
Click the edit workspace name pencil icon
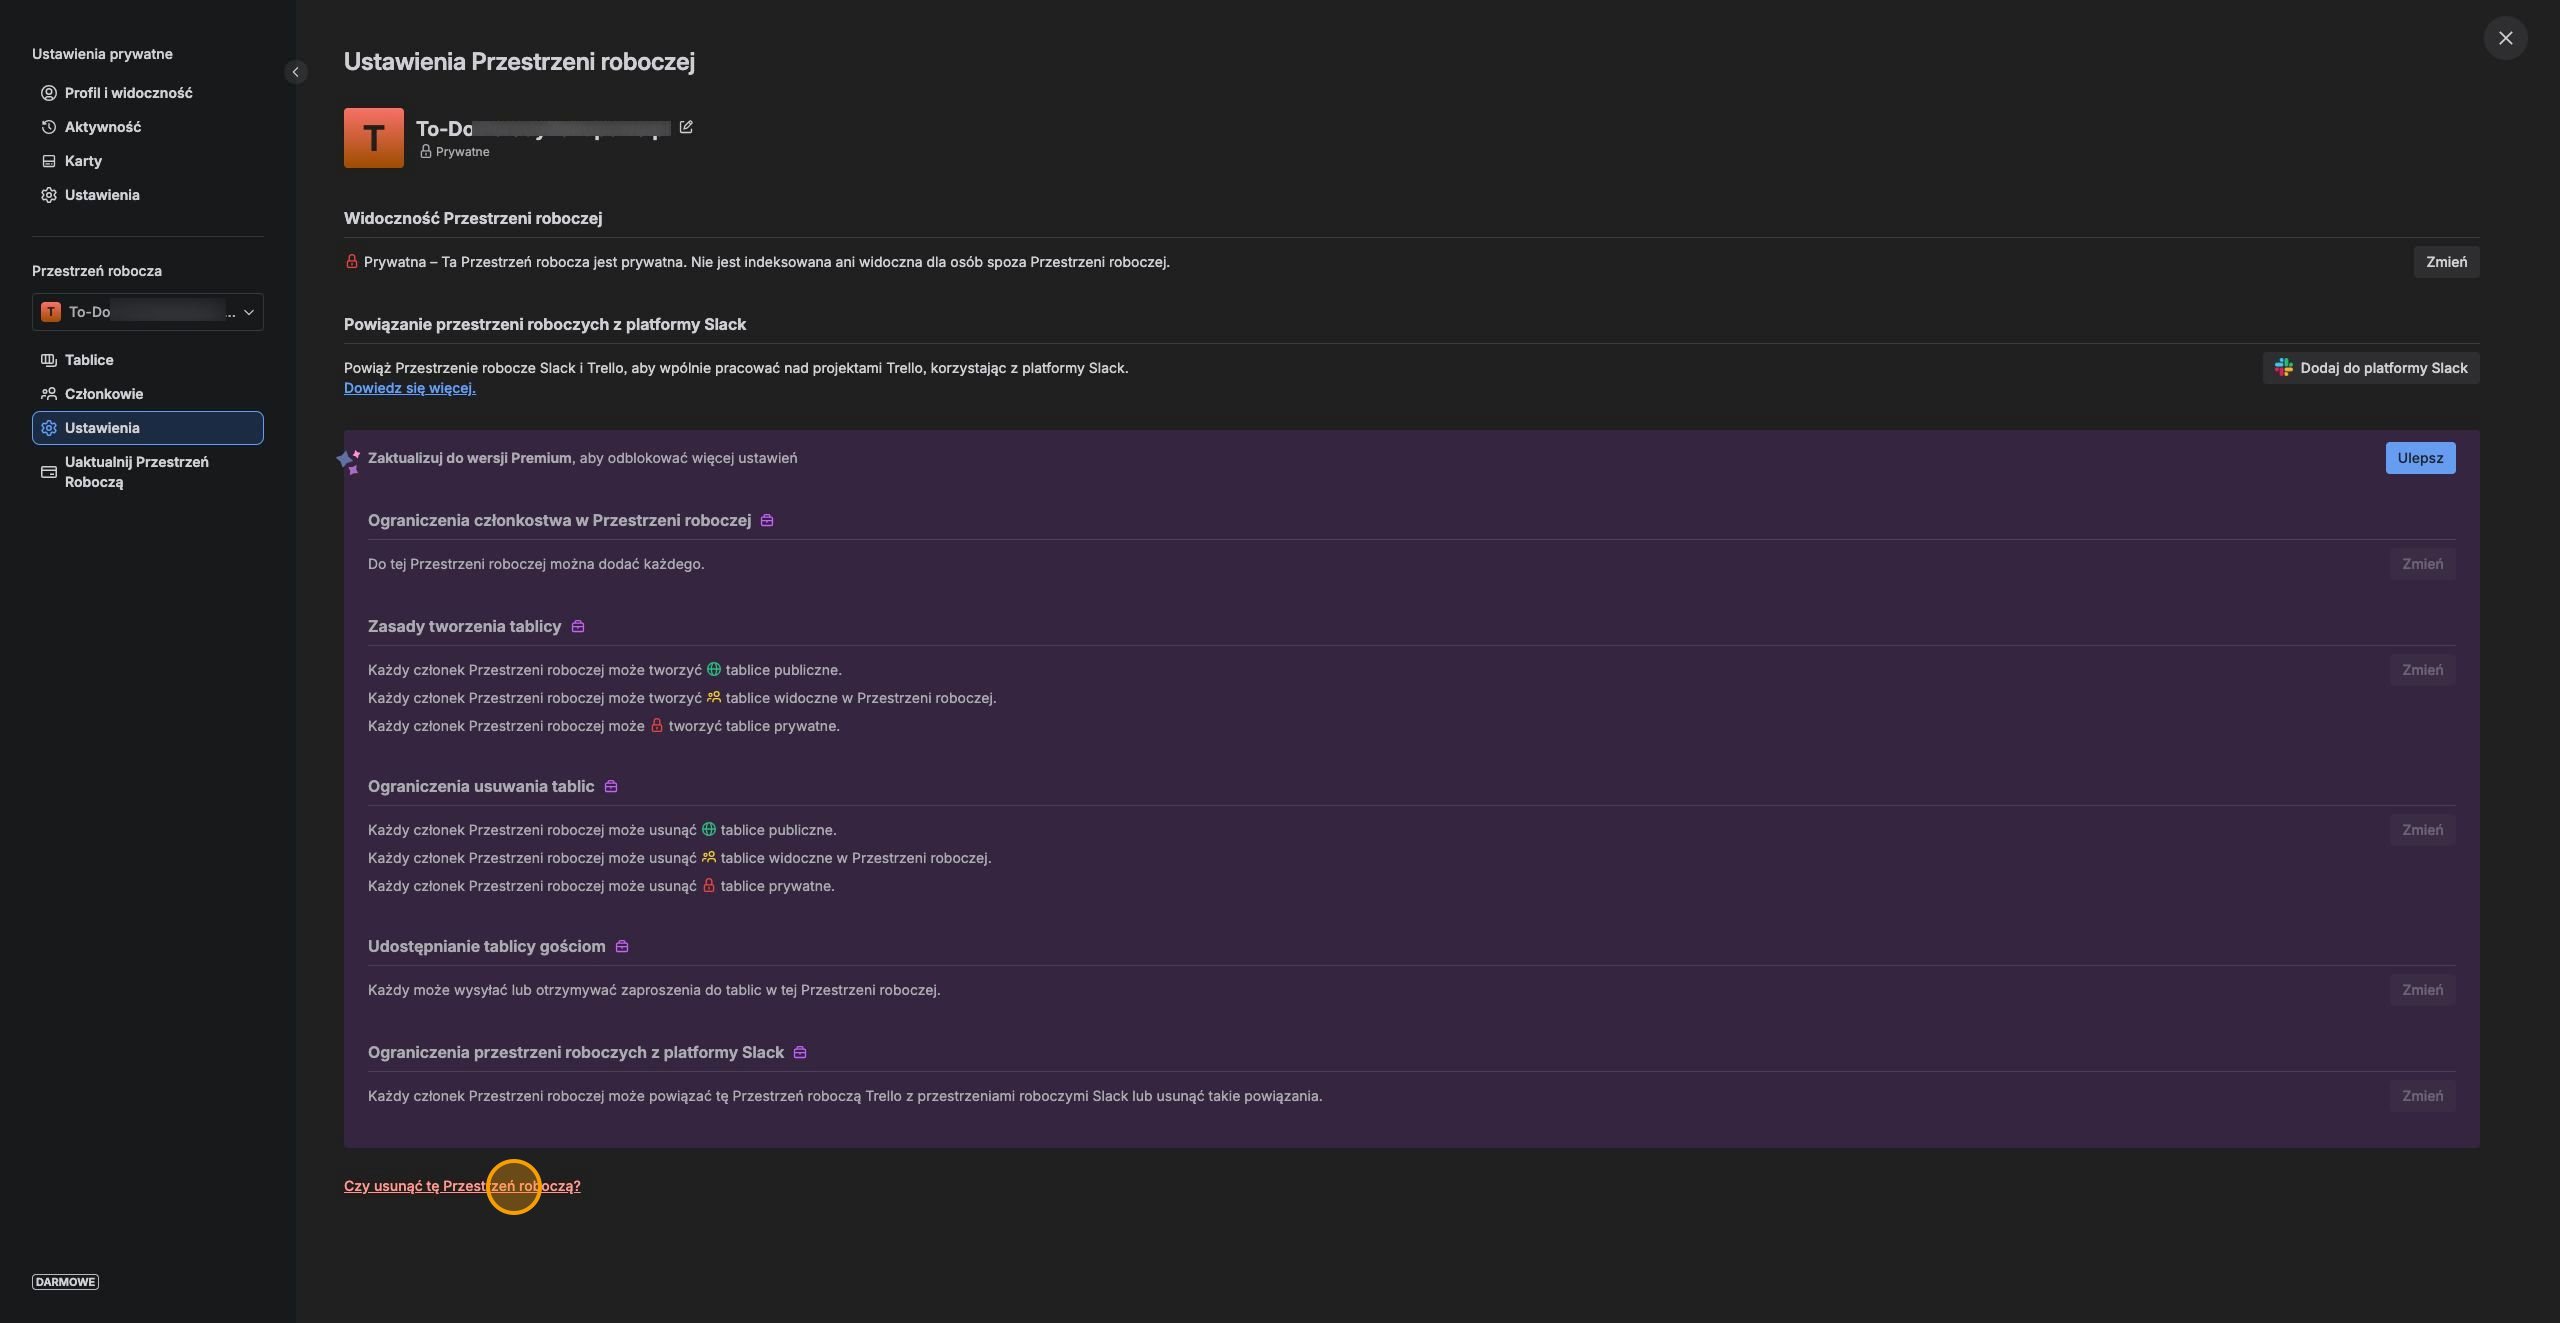click(x=686, y=127)
